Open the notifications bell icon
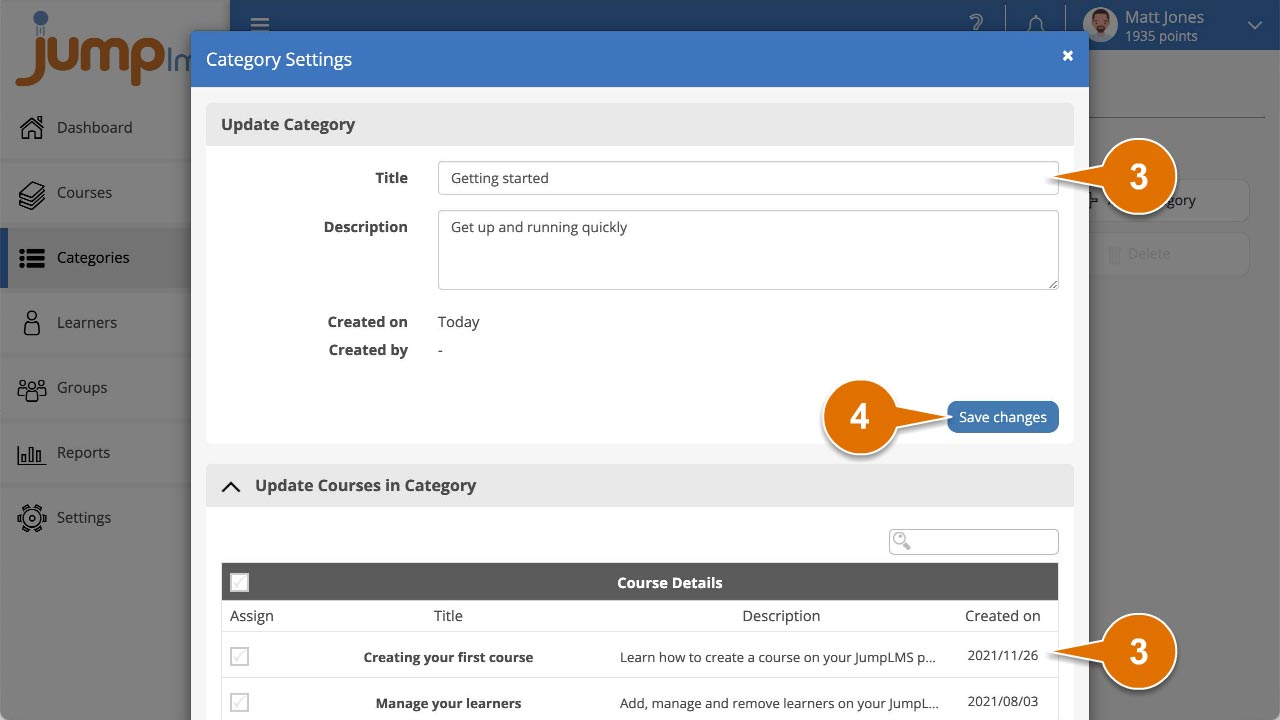1280x720 pixels. 1036,23
